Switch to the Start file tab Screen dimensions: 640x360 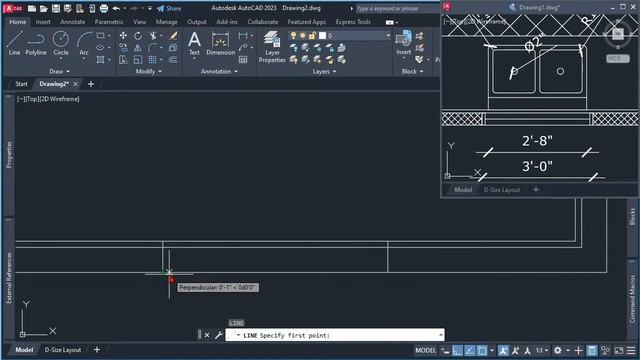21,84
